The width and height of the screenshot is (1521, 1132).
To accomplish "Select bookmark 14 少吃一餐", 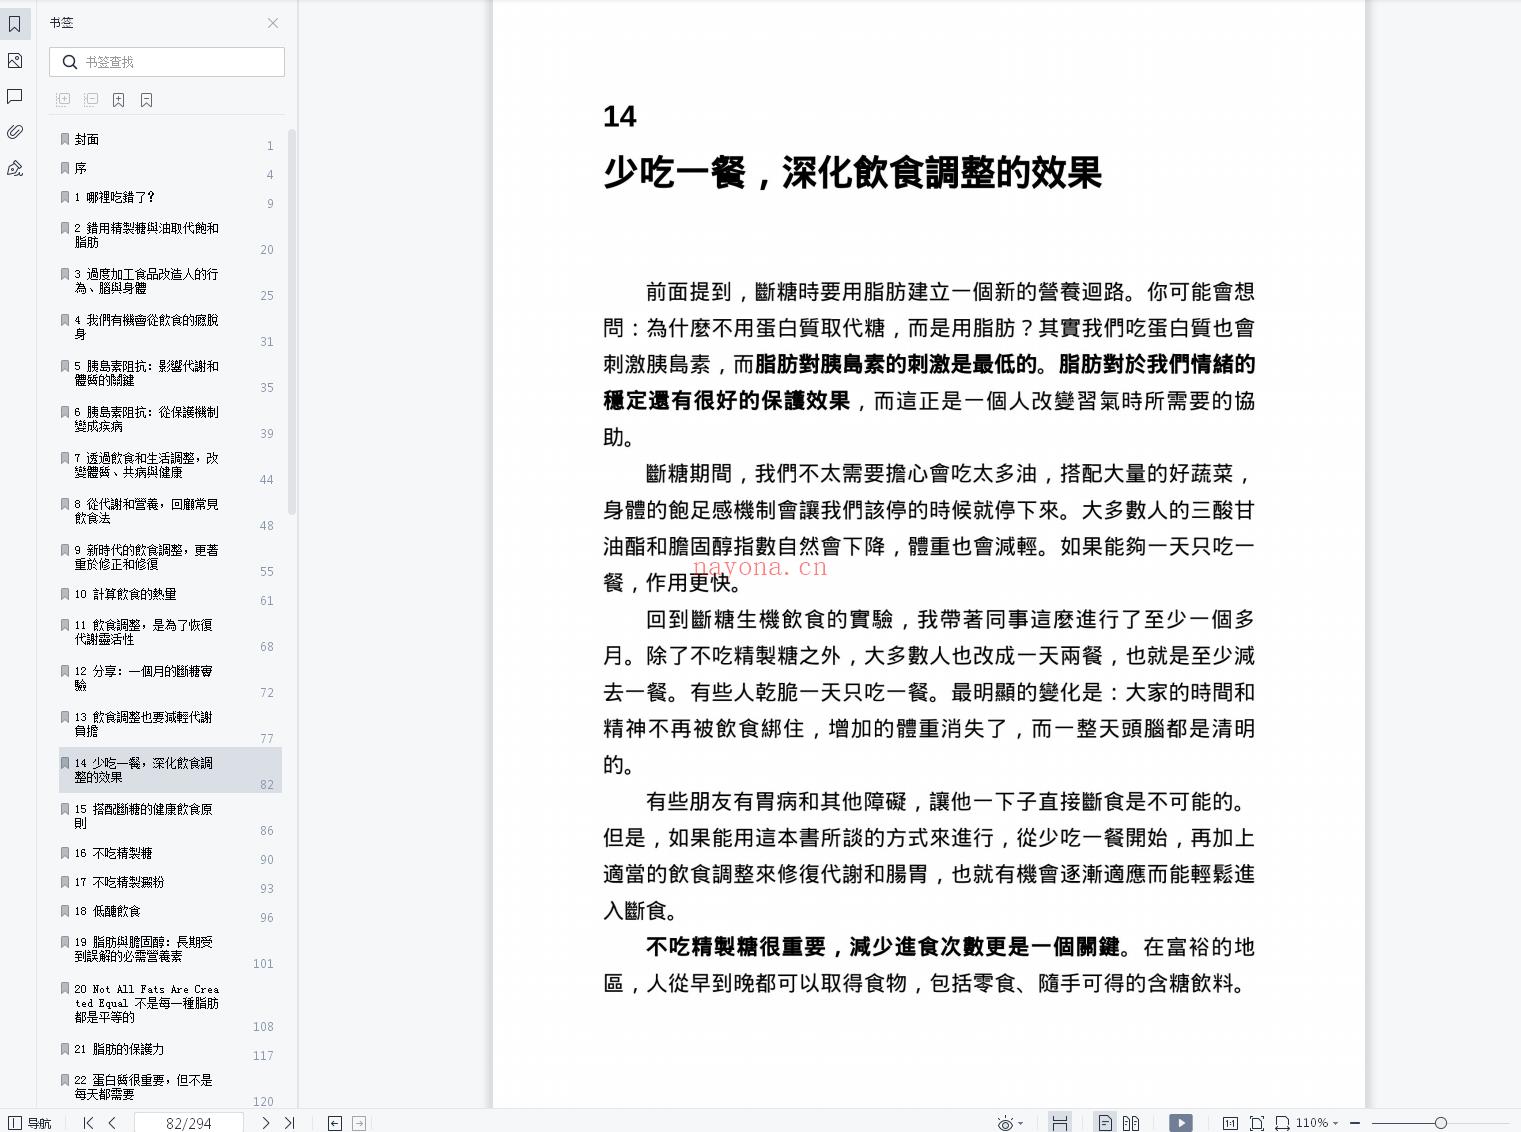I will [x=170, y=770].
